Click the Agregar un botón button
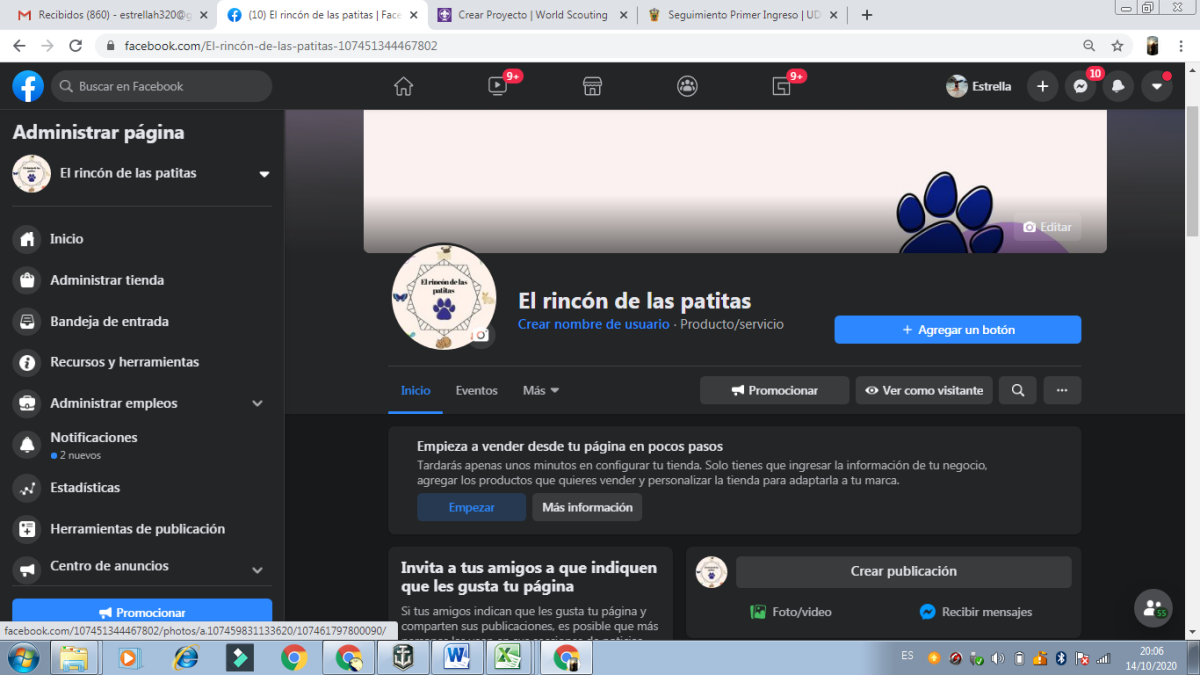 tap(957, 329)
